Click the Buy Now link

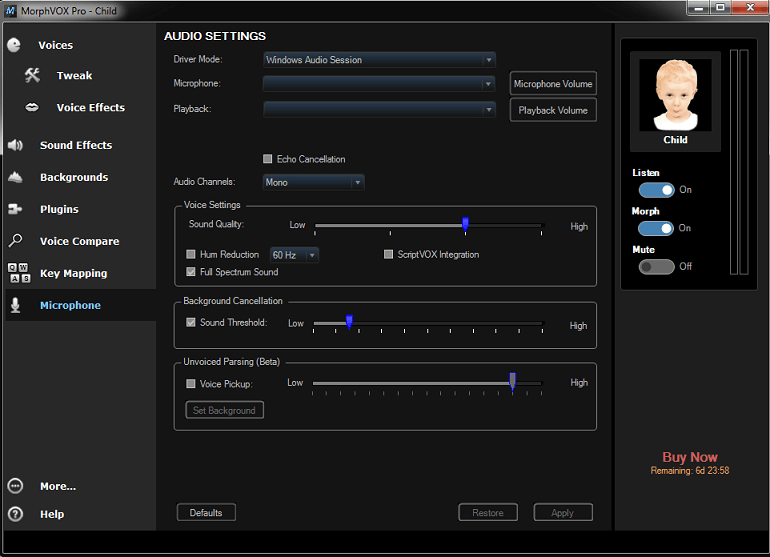point(690,457)
